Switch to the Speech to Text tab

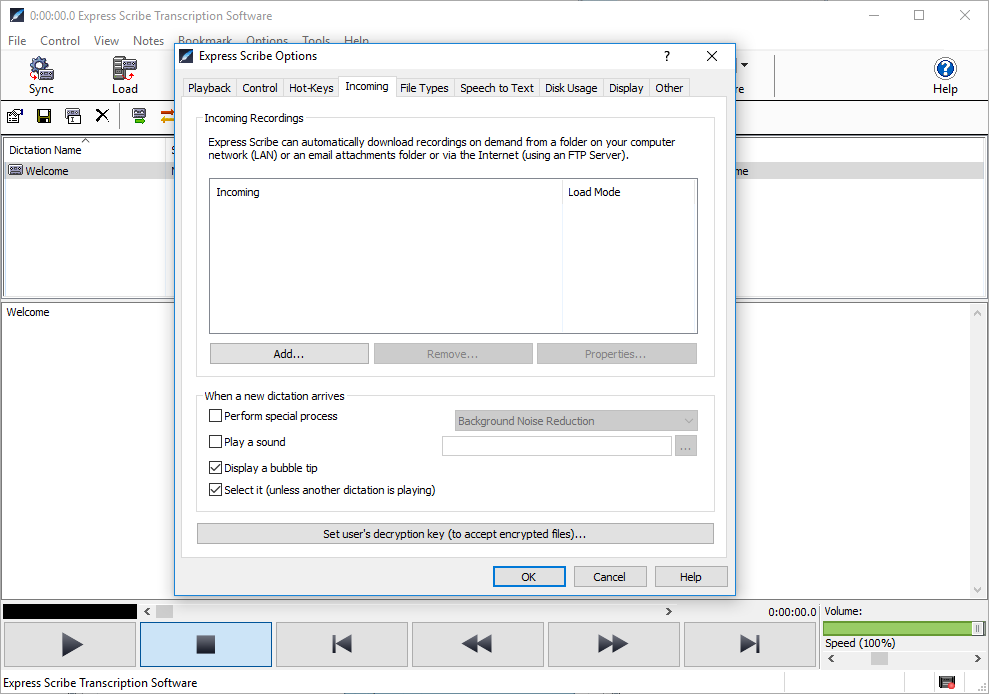(x=496, y=87)
